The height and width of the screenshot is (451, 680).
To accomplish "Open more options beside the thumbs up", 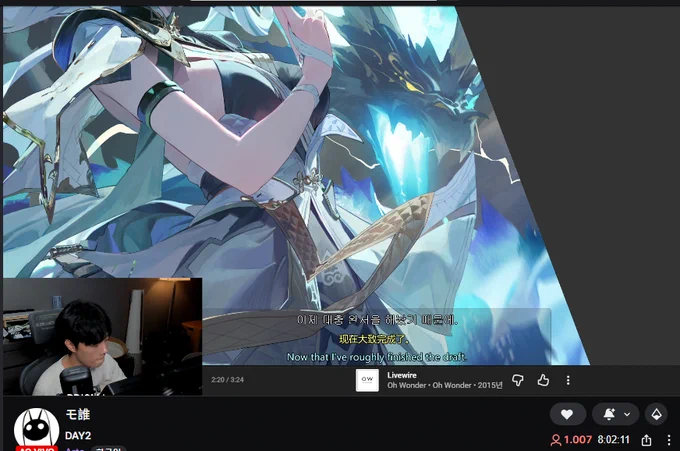I will [568, 380].
